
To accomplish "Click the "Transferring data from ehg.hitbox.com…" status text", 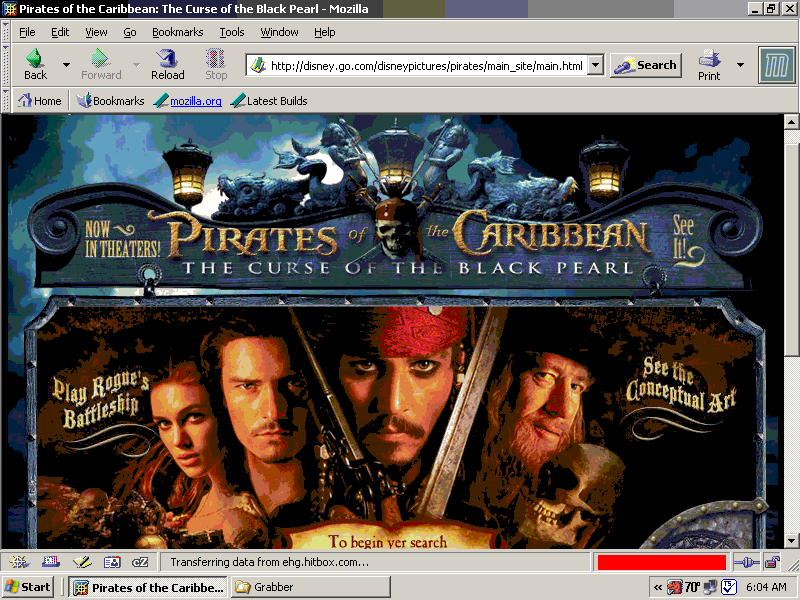I will tap(269, 562).
